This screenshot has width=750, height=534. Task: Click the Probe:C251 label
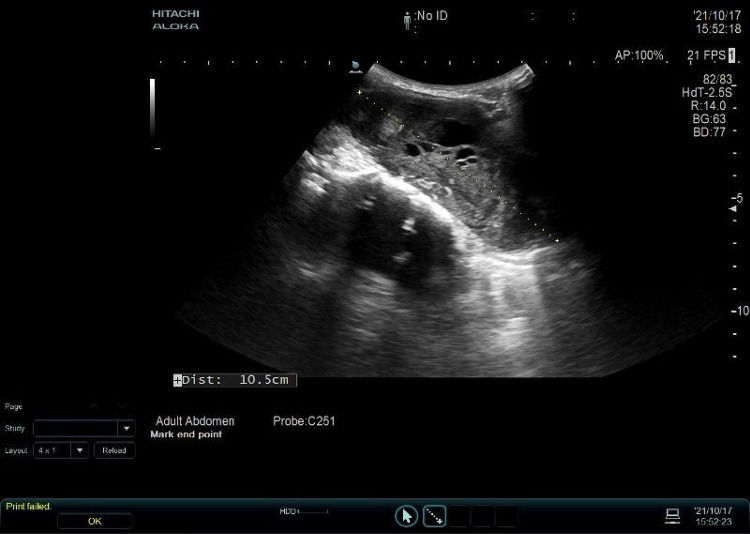click(x=304, y=421)
